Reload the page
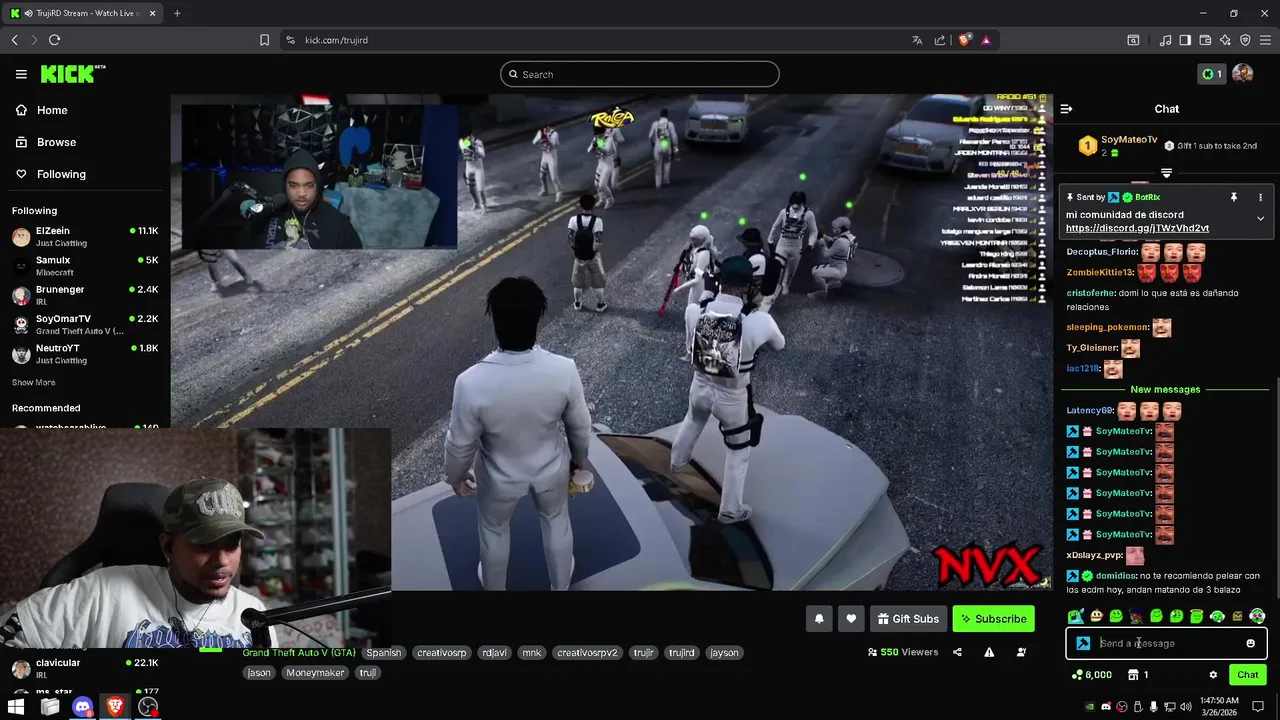Viewport: 1280px width, 720px height. 54,40
